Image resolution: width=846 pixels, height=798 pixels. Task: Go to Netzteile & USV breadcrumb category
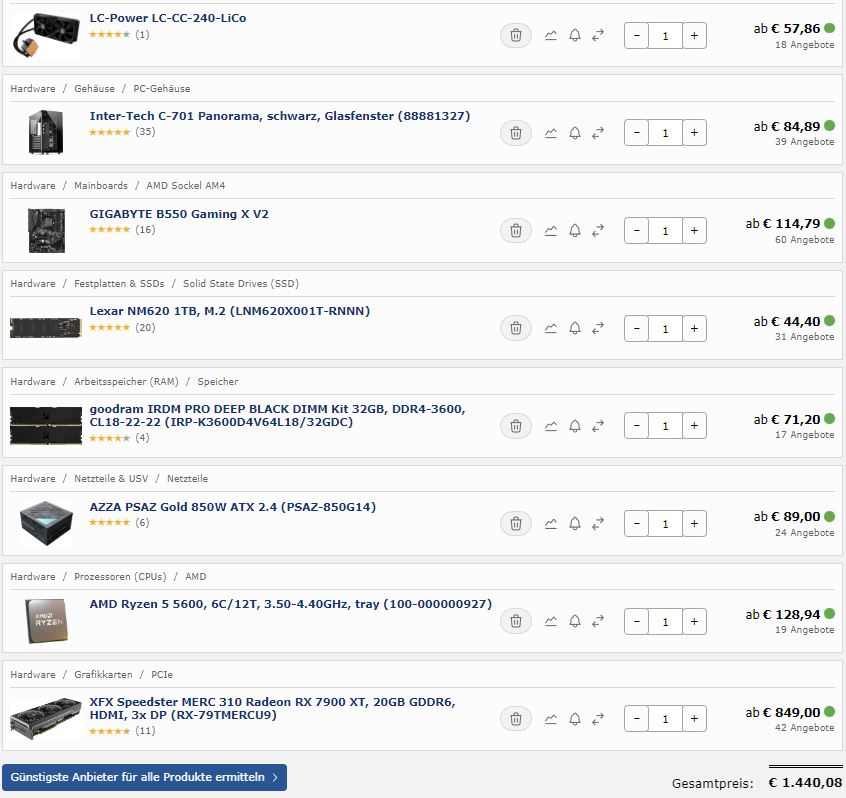111,479
